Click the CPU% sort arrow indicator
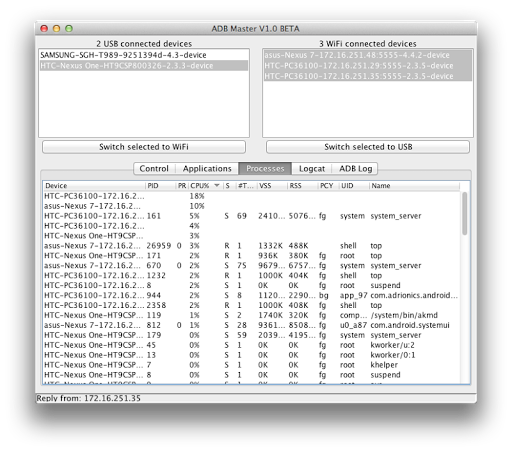 click(217, 185)
